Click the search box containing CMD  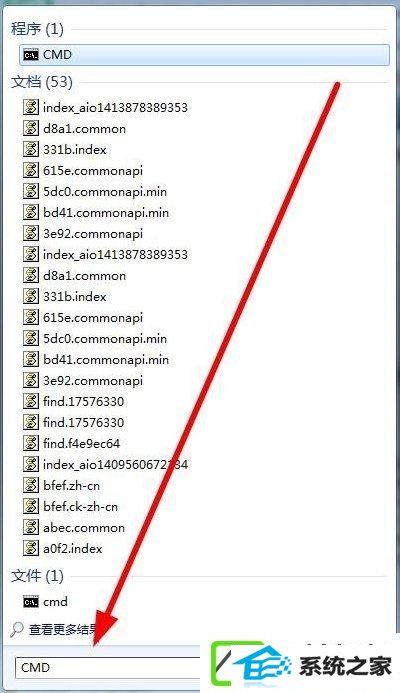coord(108,667)
